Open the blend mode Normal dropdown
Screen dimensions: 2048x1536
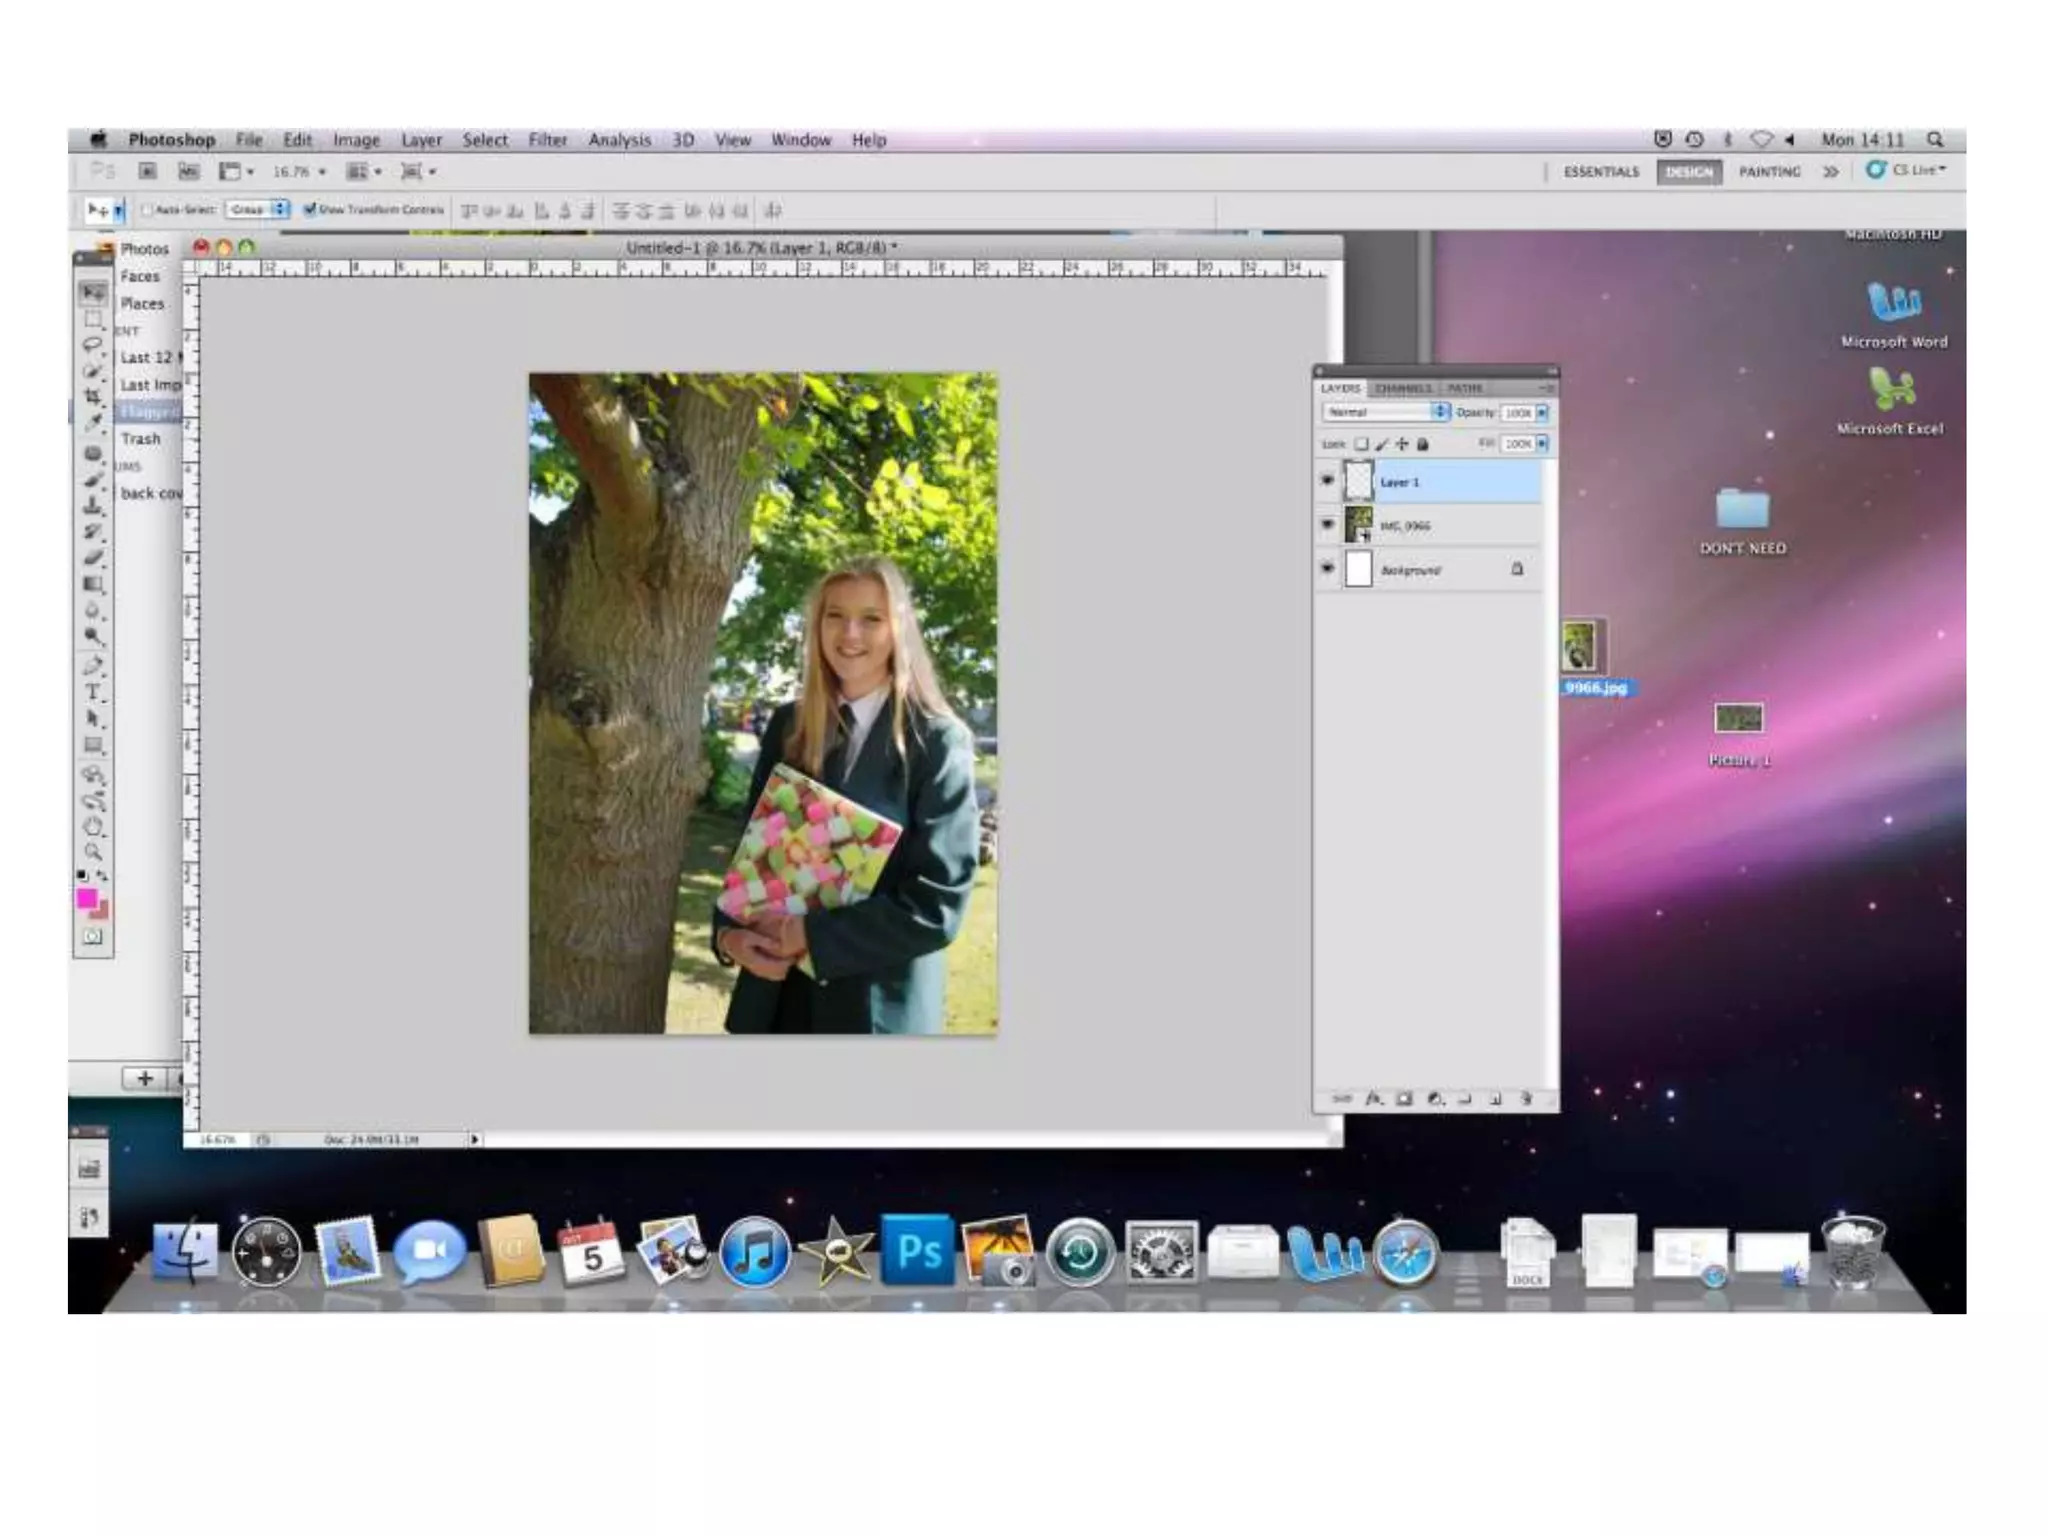coord(1385,412)
